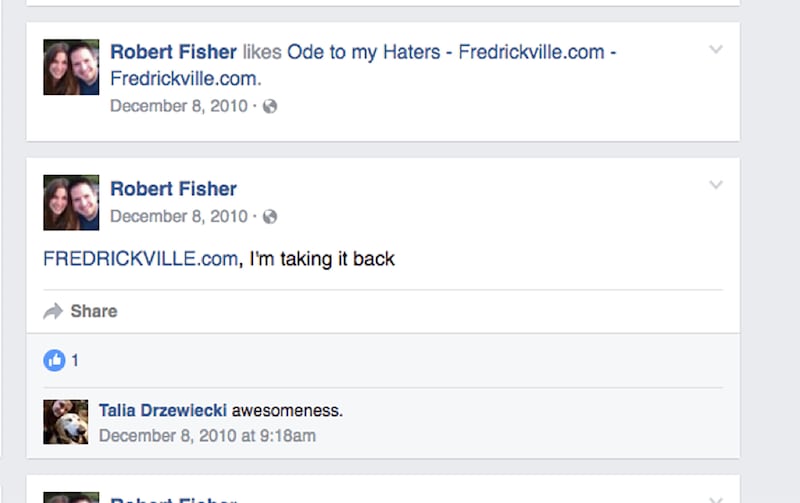
Task: View who liked via the count 1
Action: (x=75, y=361)
